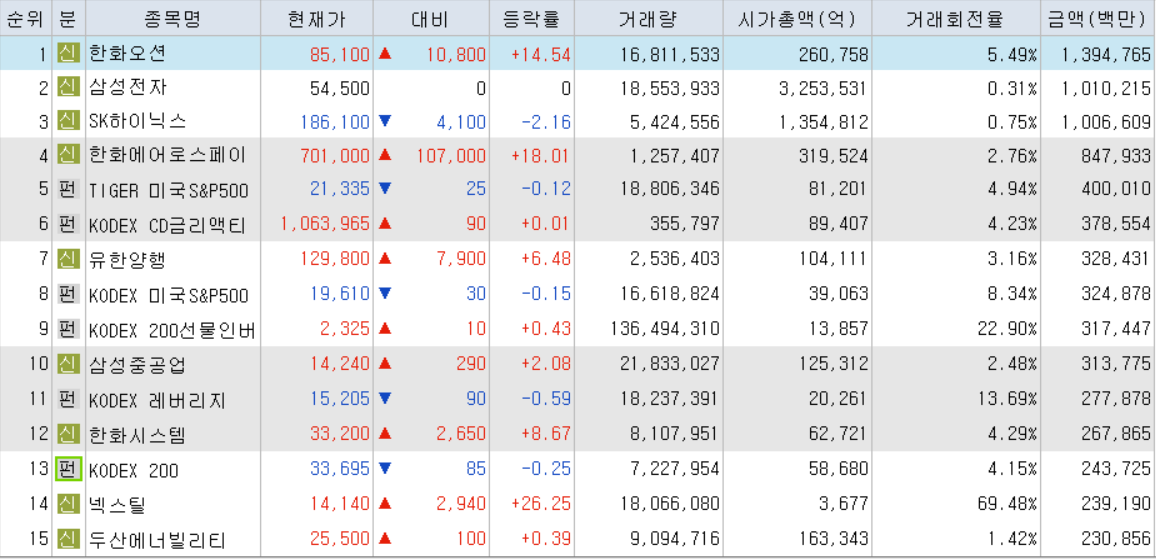Select the 유한양행 stock name

pos(128,259)
